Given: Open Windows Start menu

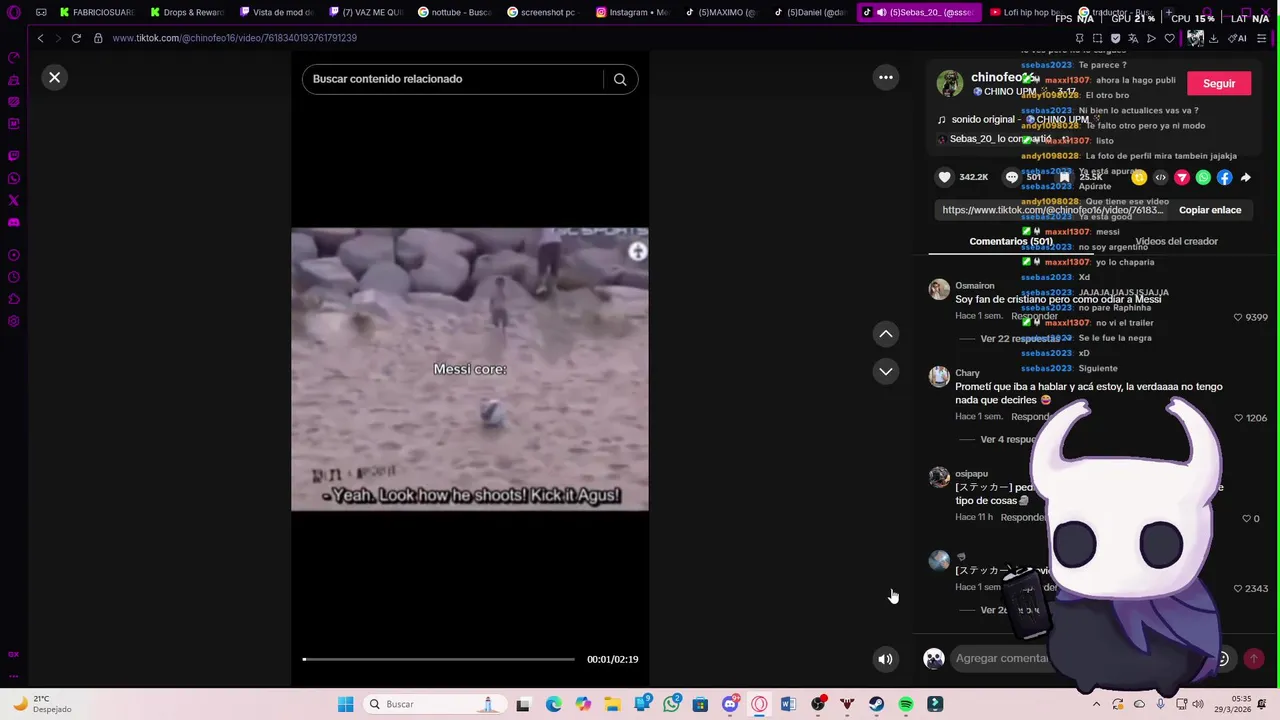Looking at the screenshot, I should (x=345, y=704).
